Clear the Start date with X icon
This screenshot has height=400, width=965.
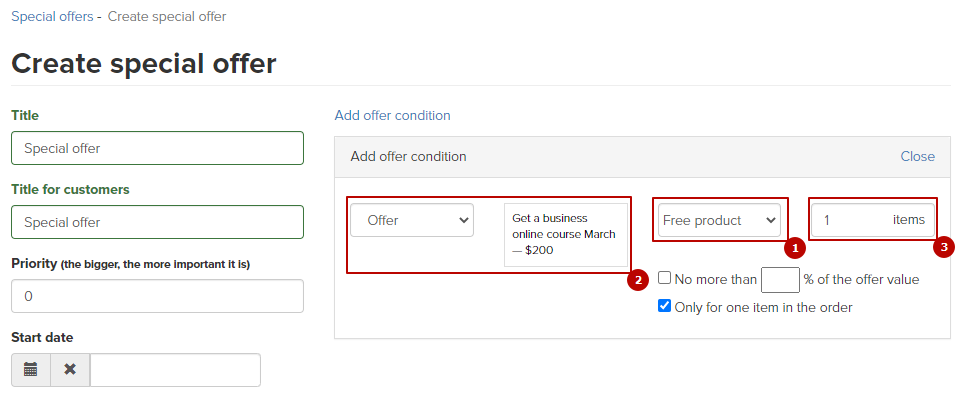click(x=70, y=370)
